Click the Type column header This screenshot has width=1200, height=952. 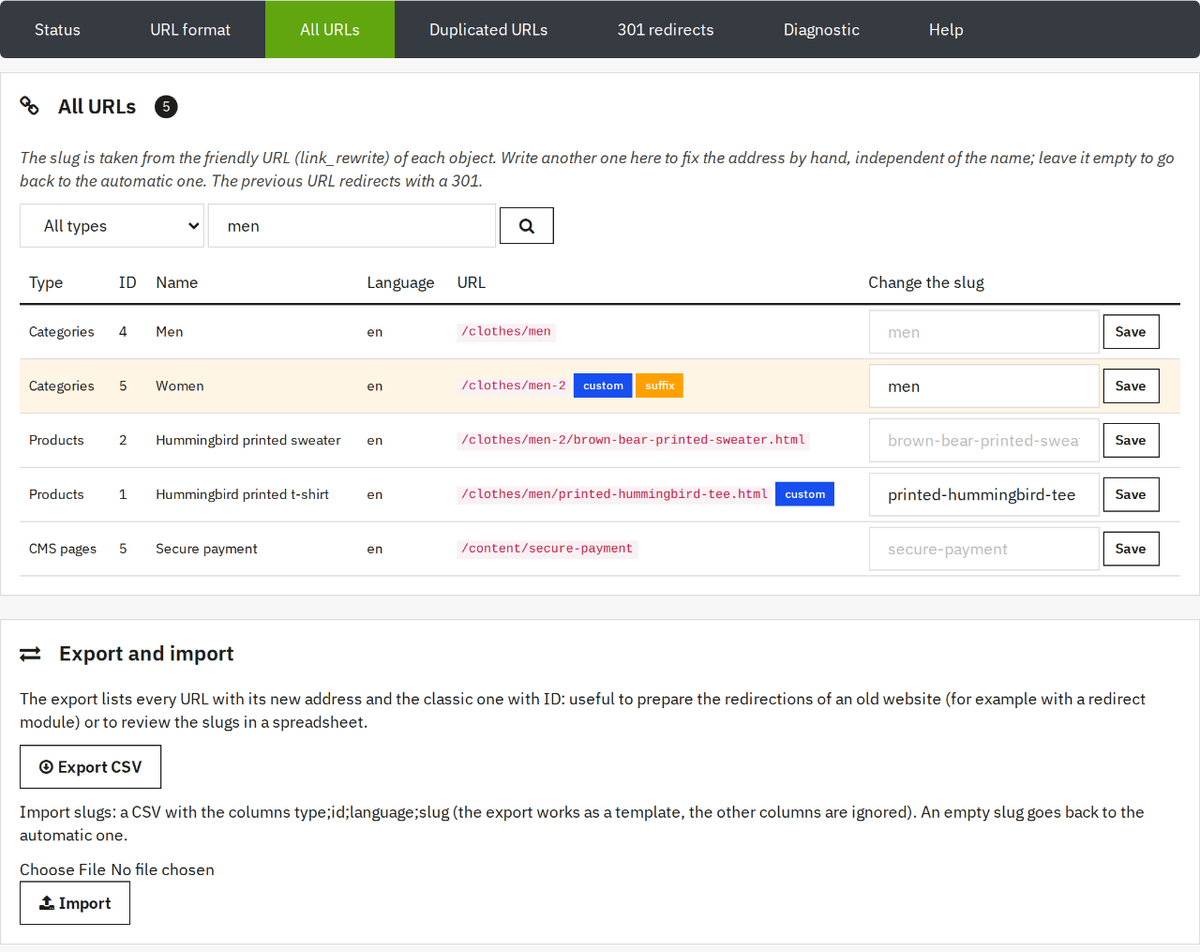[x=46, y=282]
